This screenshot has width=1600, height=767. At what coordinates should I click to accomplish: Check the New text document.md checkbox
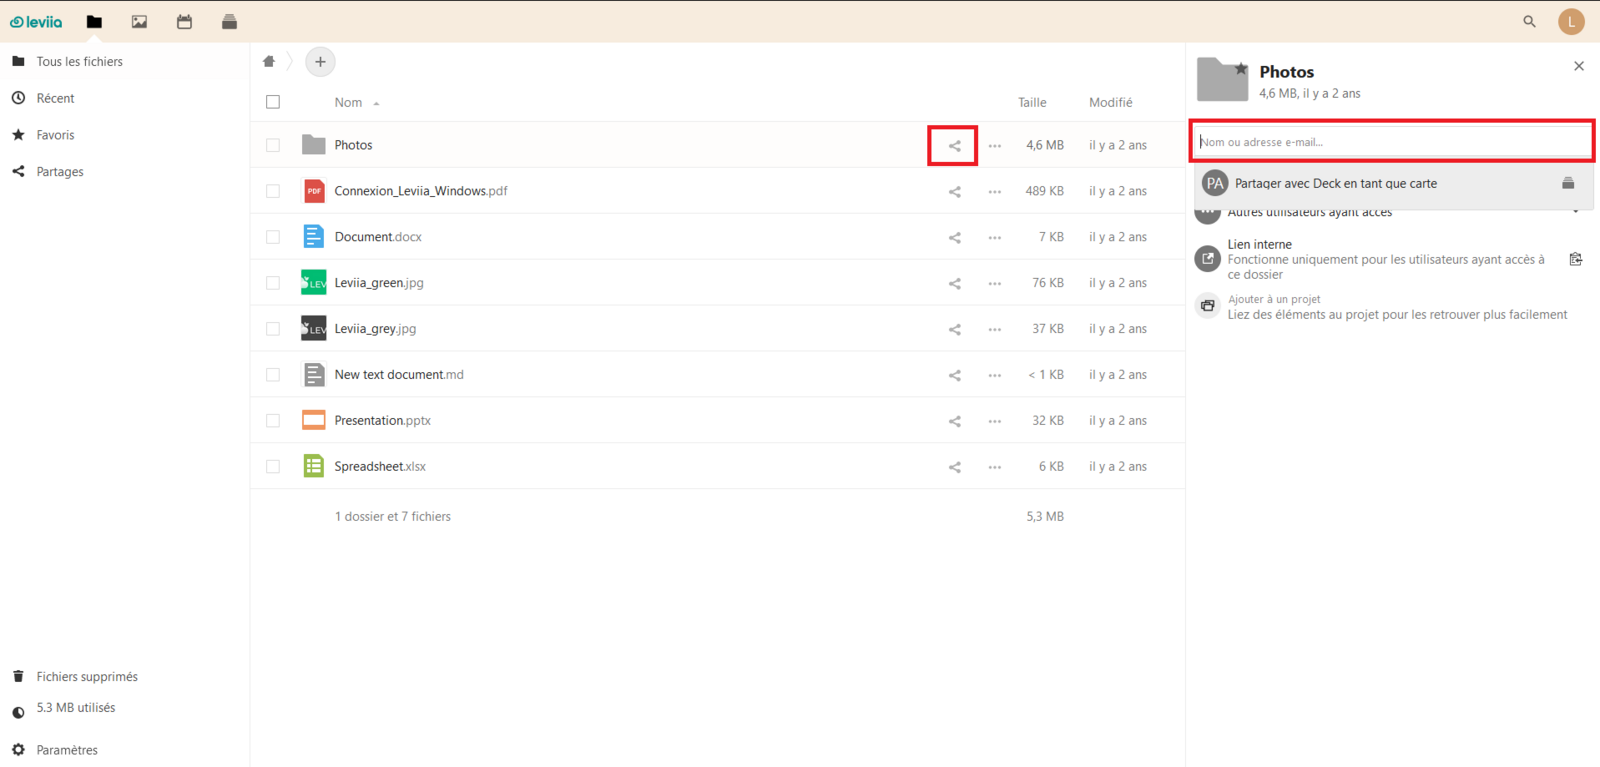[x=273, y=375]
